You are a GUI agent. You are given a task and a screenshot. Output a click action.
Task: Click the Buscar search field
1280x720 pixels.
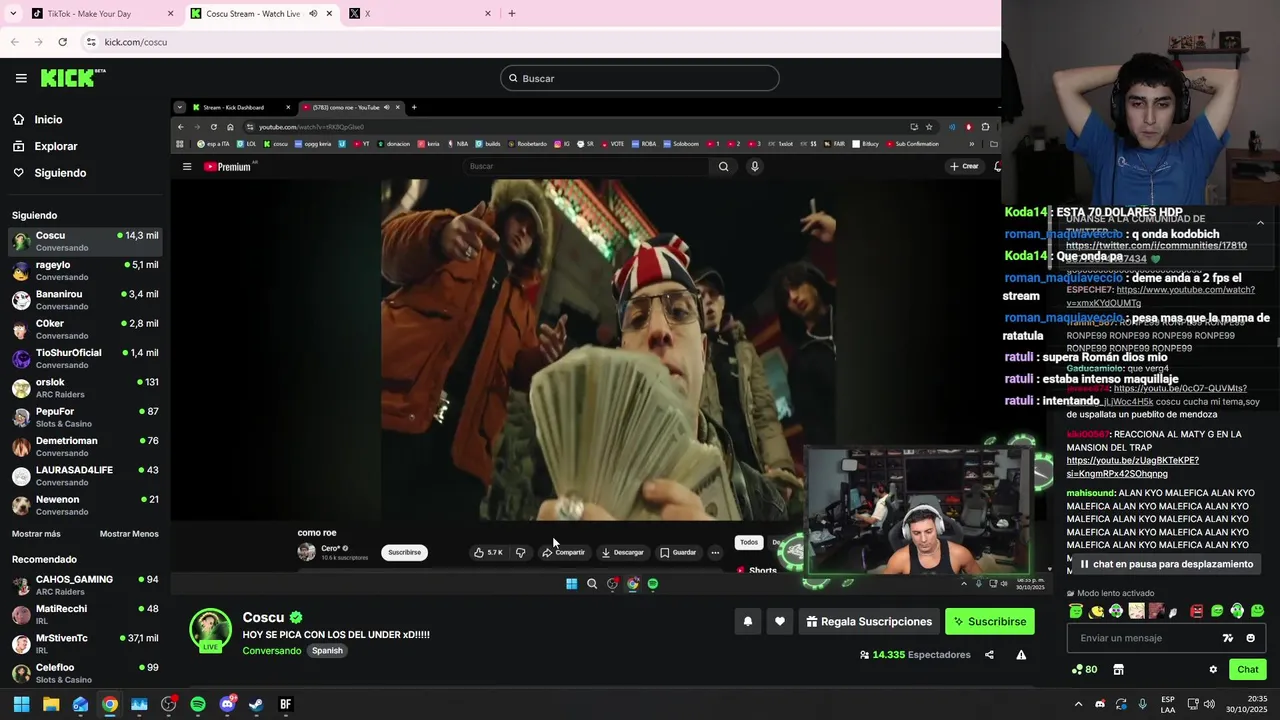640,78
